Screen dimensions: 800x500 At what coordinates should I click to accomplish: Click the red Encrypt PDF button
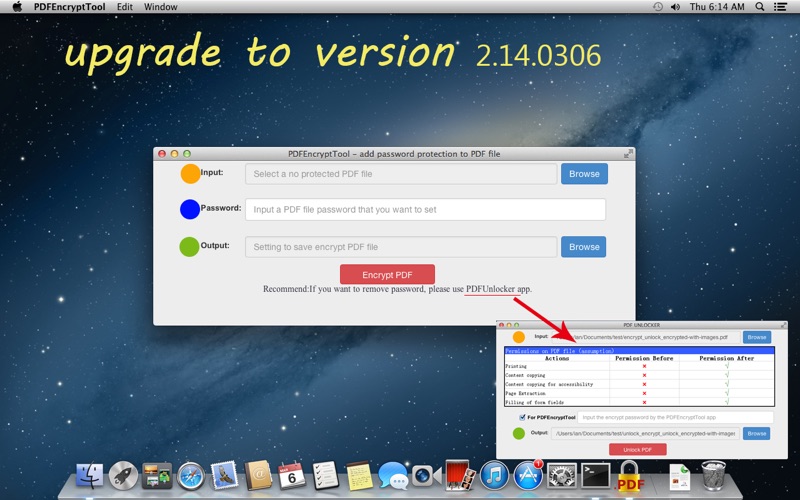[387, 274]
